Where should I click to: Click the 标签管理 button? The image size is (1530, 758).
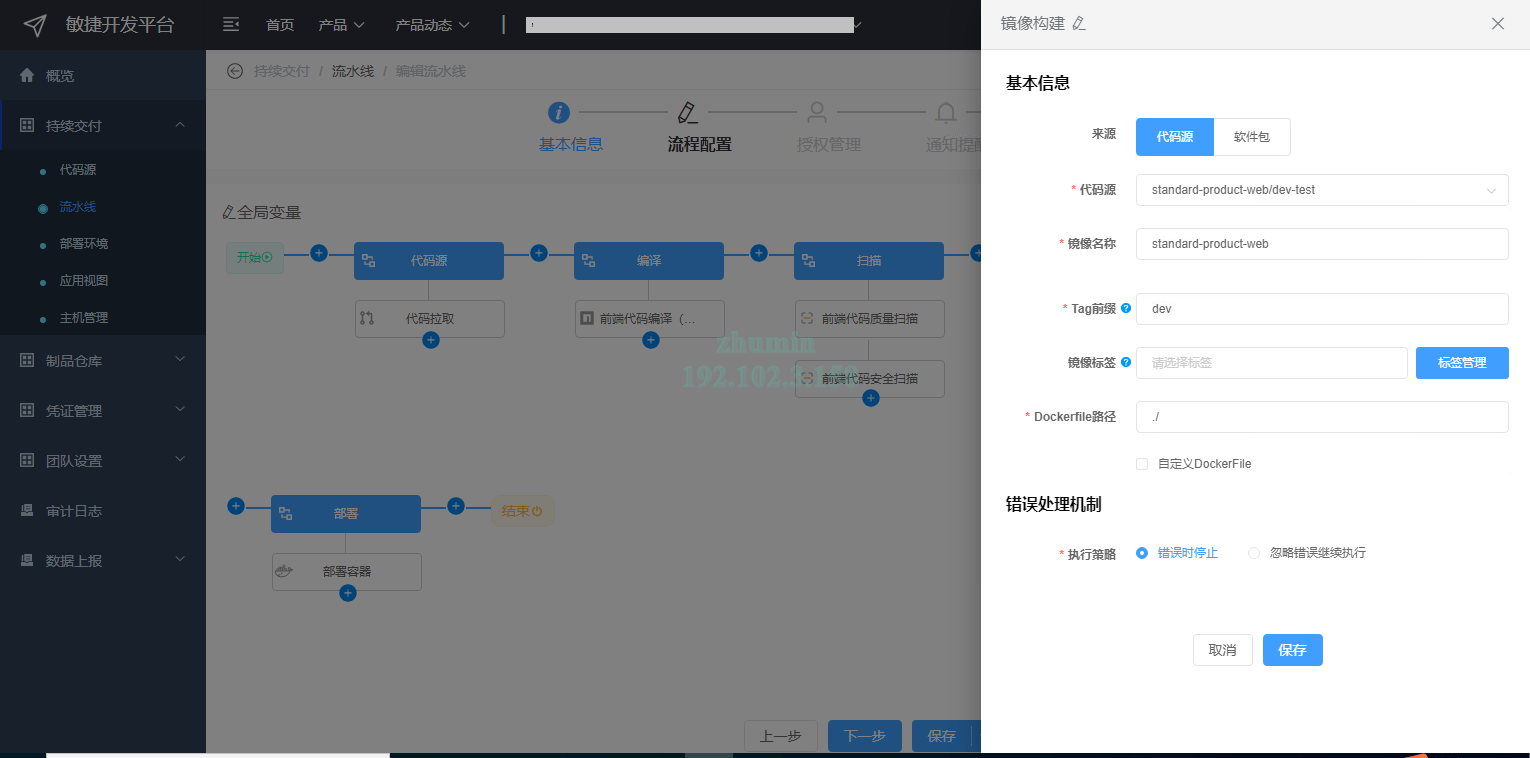(x=1462, y=363)
